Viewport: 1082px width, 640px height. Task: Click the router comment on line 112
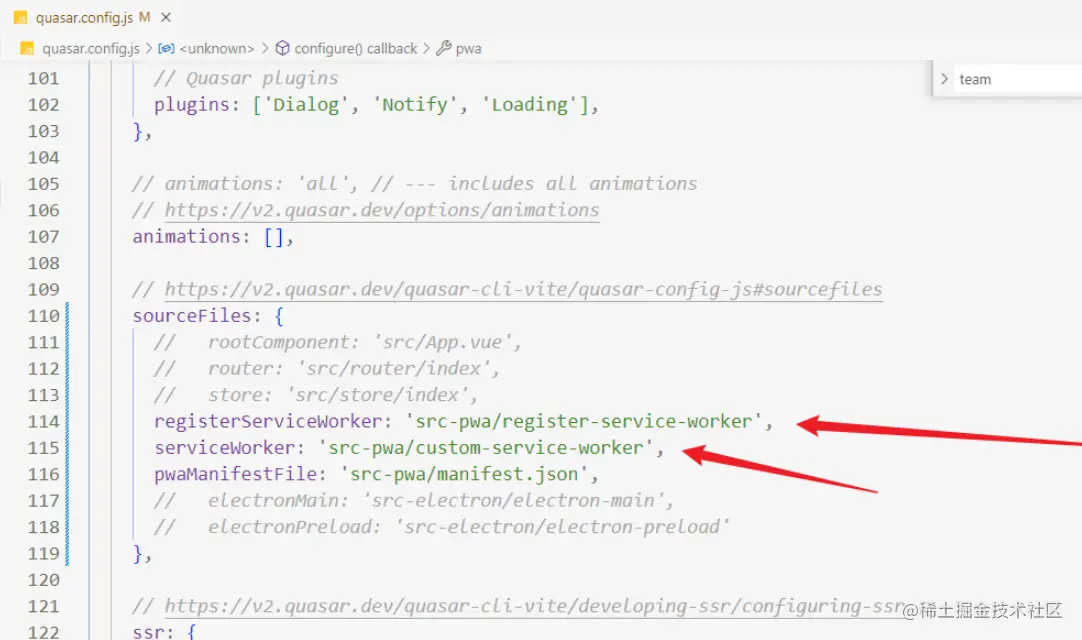326,368
